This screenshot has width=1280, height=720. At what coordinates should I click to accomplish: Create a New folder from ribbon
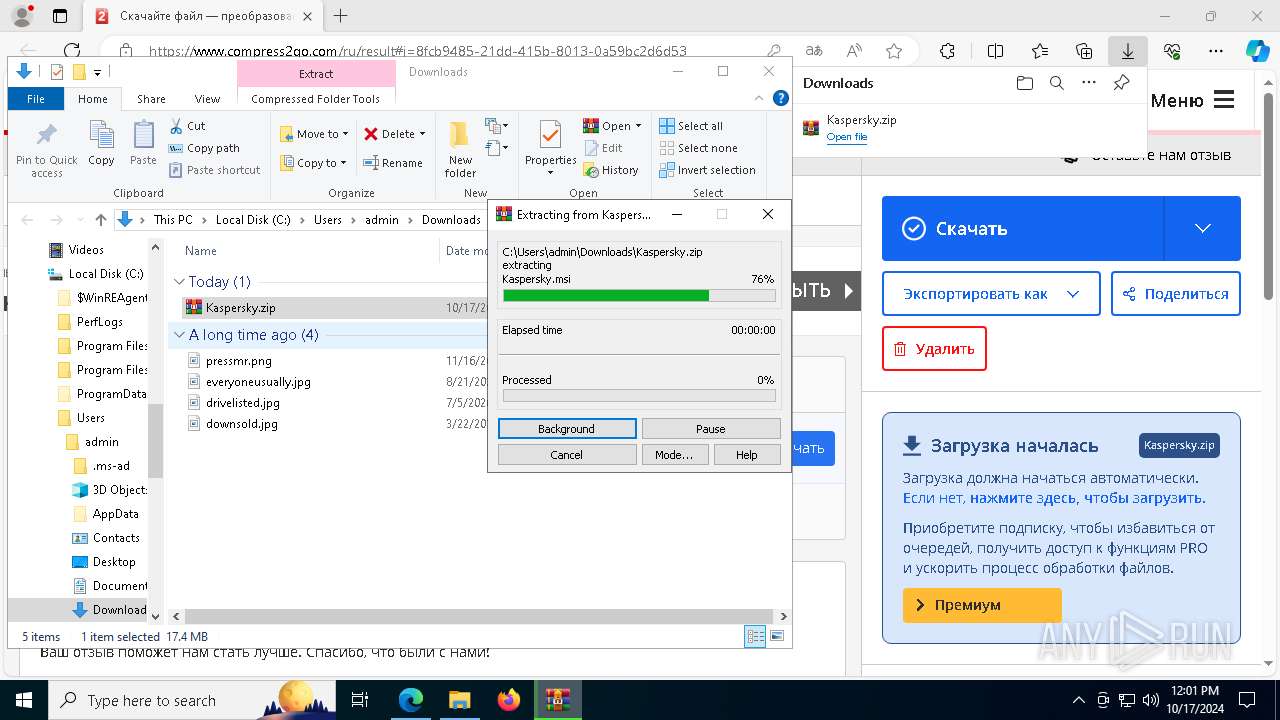click(x=460, y=150)
